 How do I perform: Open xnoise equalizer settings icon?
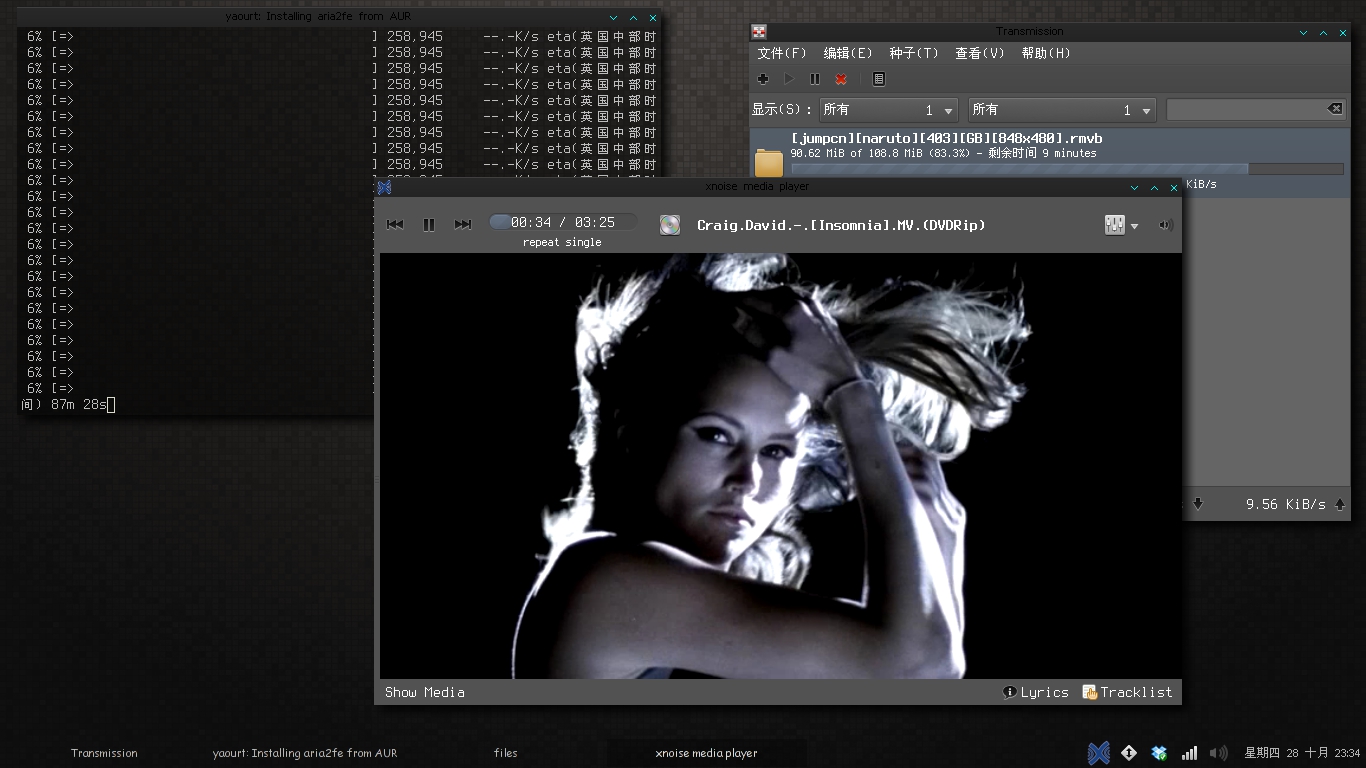pyautogui.click(x=1115, y=225)
